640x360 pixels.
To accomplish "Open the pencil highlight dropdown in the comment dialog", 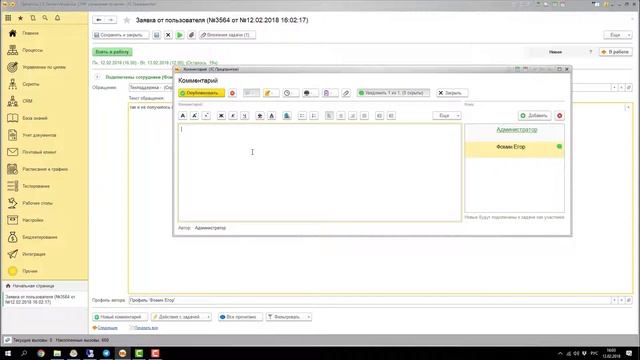I will (271, 93).
